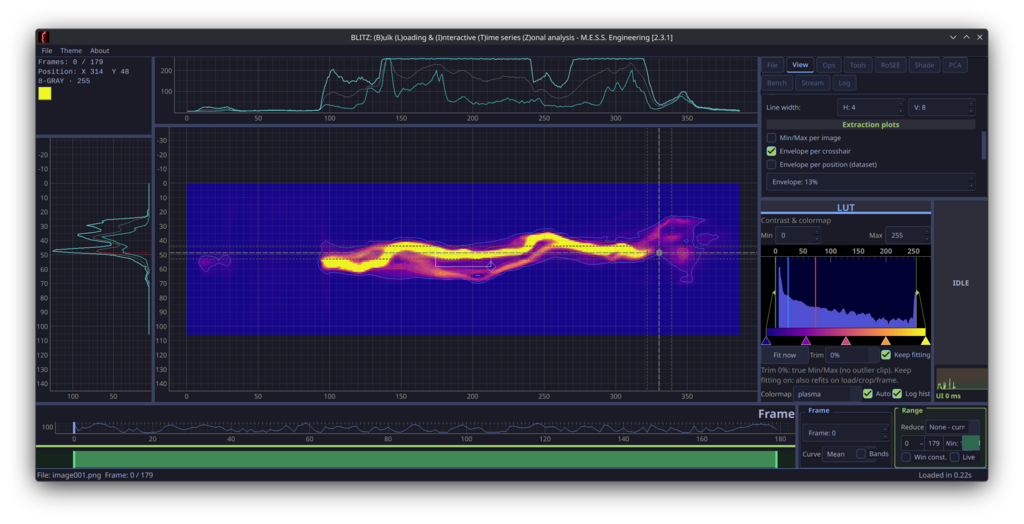The height and width of the screenshot is (524, 1024).
Task: Select the PCA tab
Action: pos(955,65)
